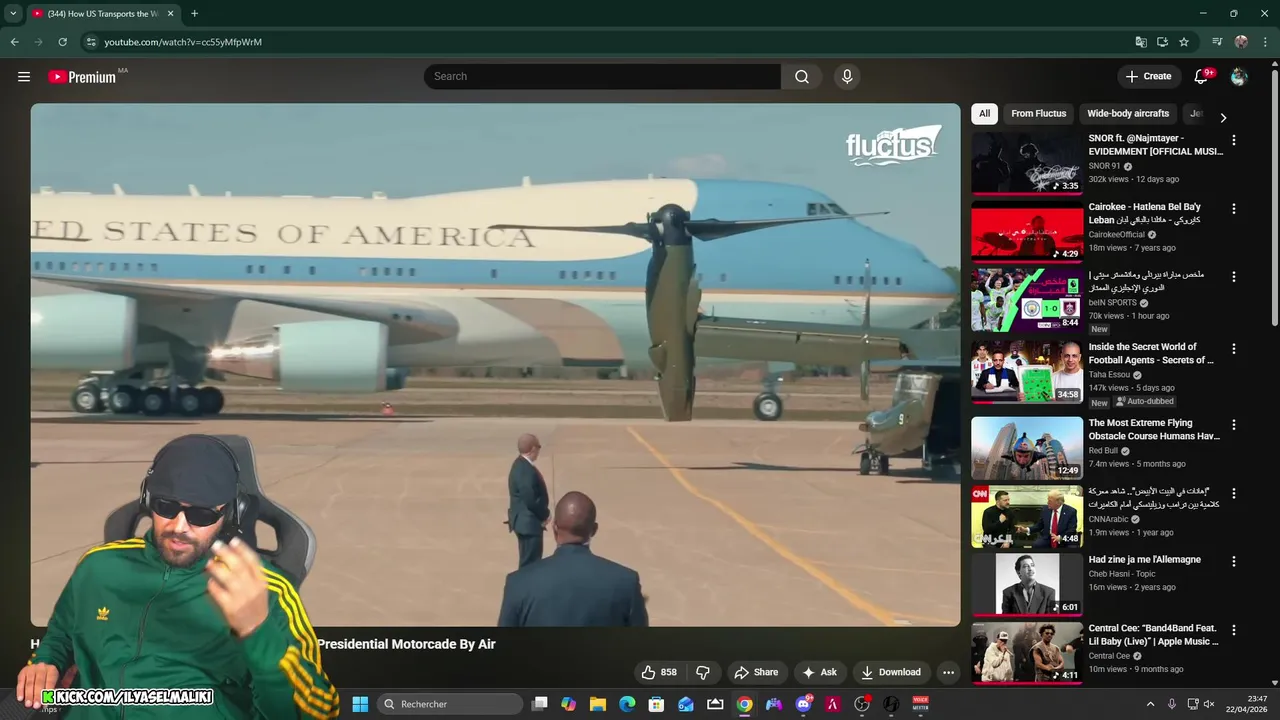Image resolution: width=1280 pixels, height=720 pixels.
Task: Open the Cairokee video thumbnail
Action: click(x=1027, y=231)
